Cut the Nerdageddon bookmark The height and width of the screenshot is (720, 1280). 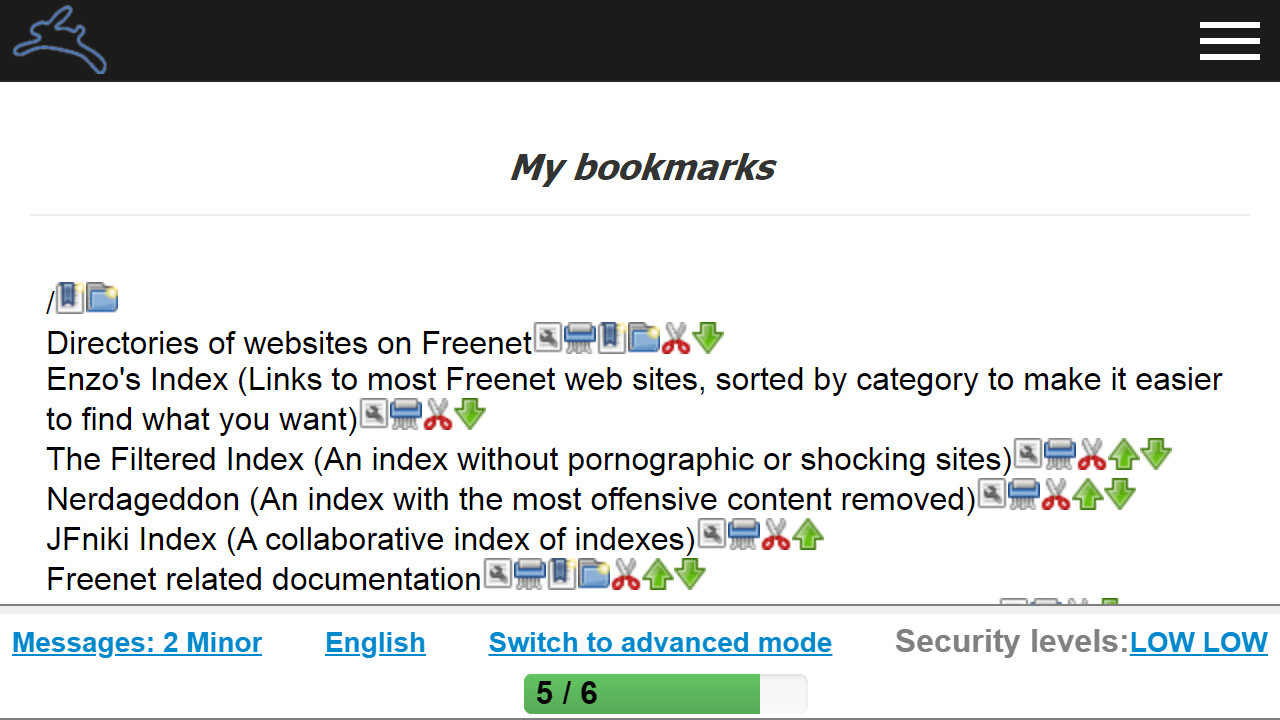[1056, 493]
